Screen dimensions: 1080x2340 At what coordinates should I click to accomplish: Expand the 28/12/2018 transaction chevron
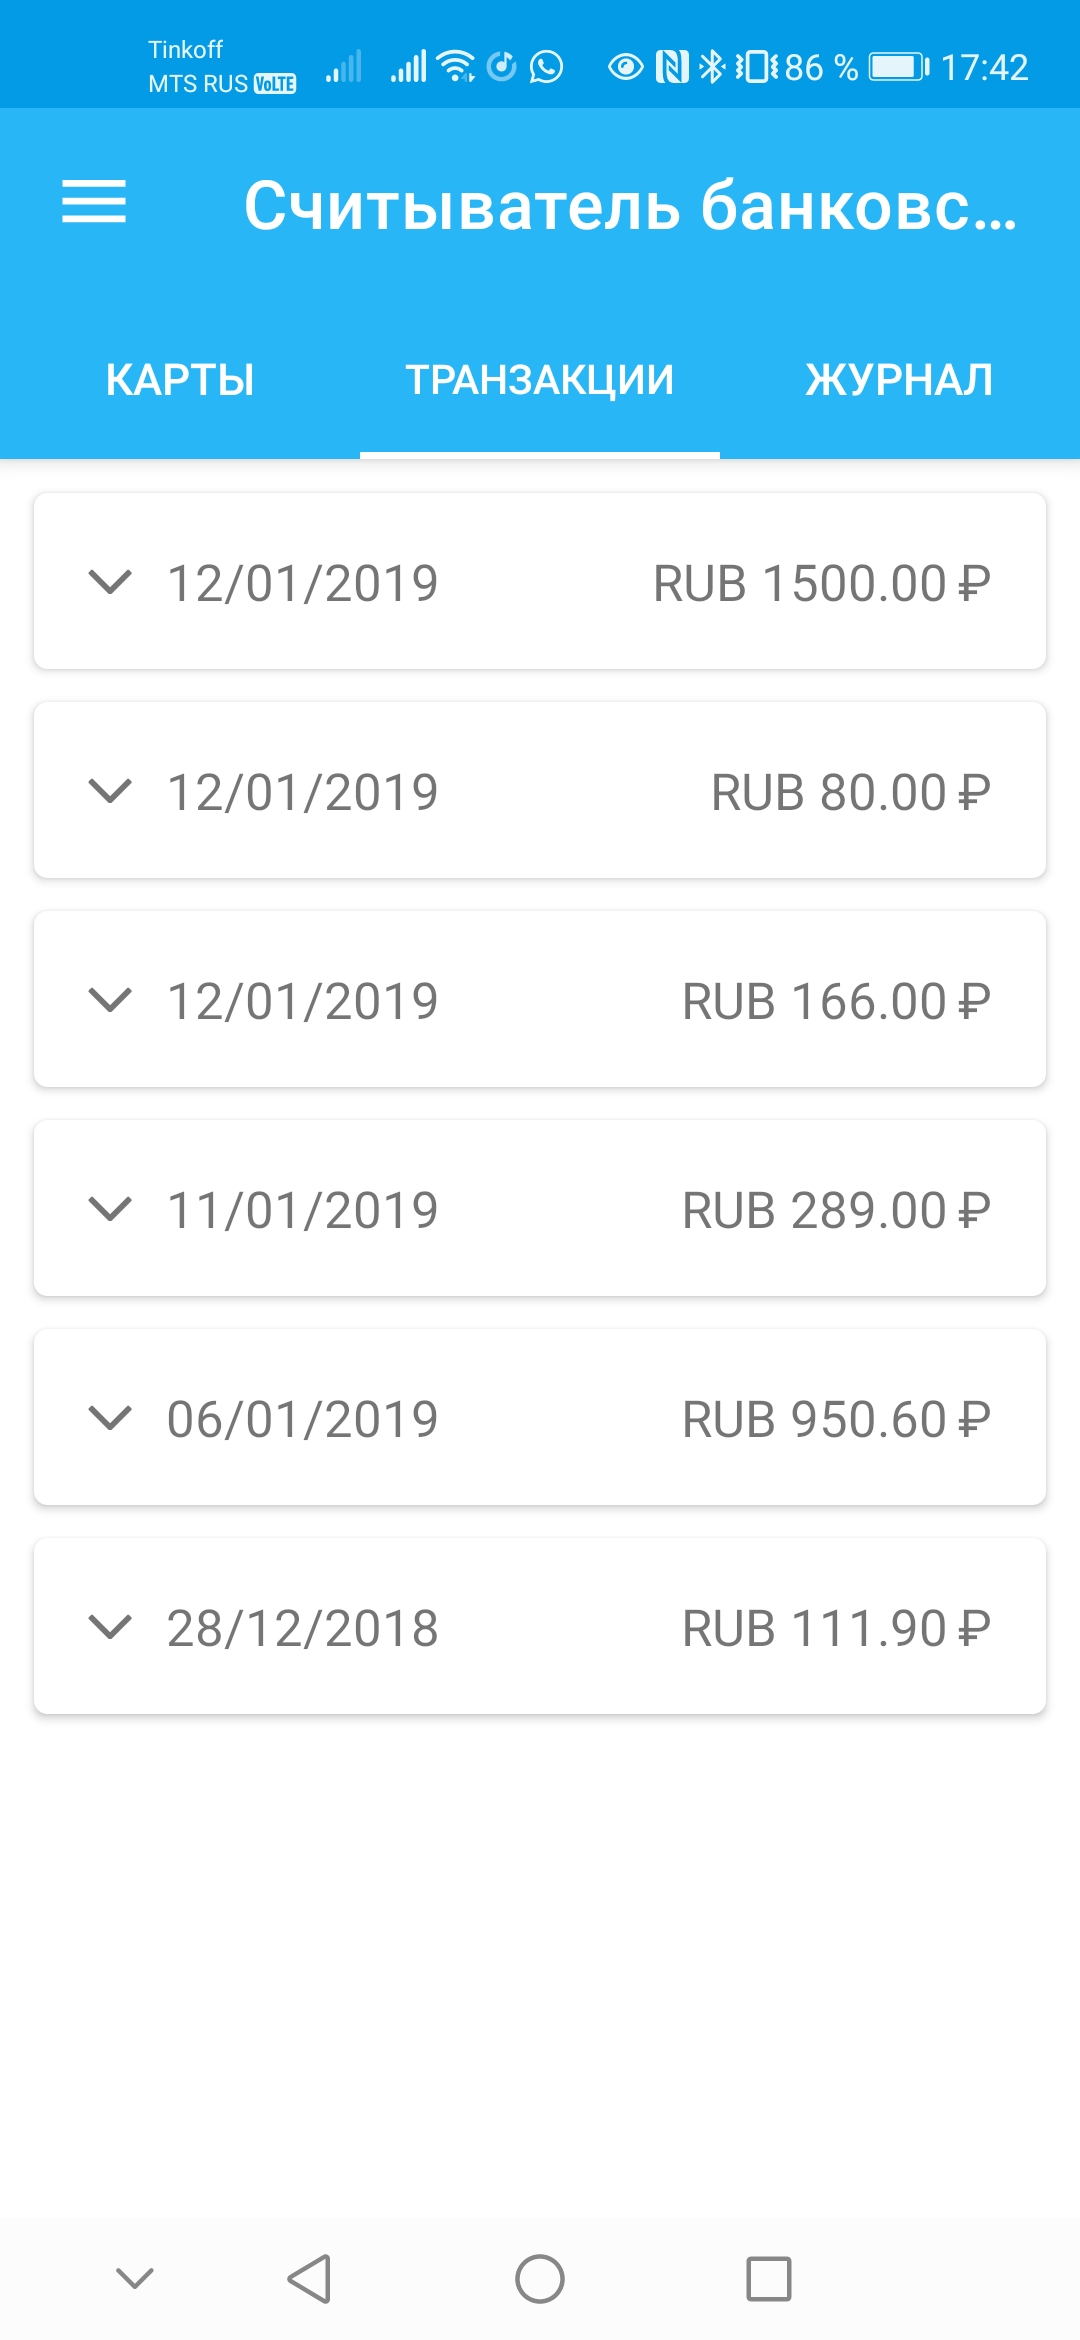pyautogui.click(x=110, y=1627)
